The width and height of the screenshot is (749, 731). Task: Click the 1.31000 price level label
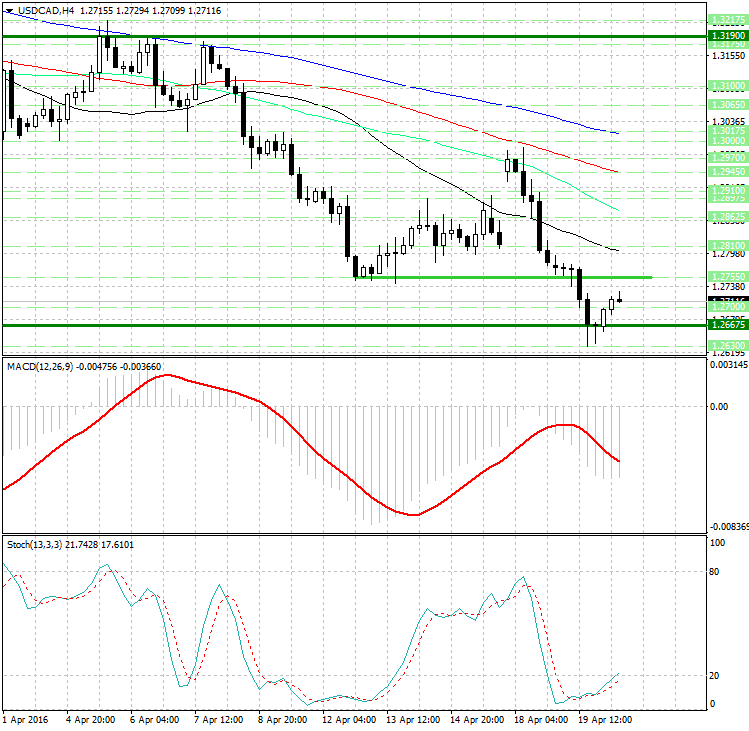[725, 87]
